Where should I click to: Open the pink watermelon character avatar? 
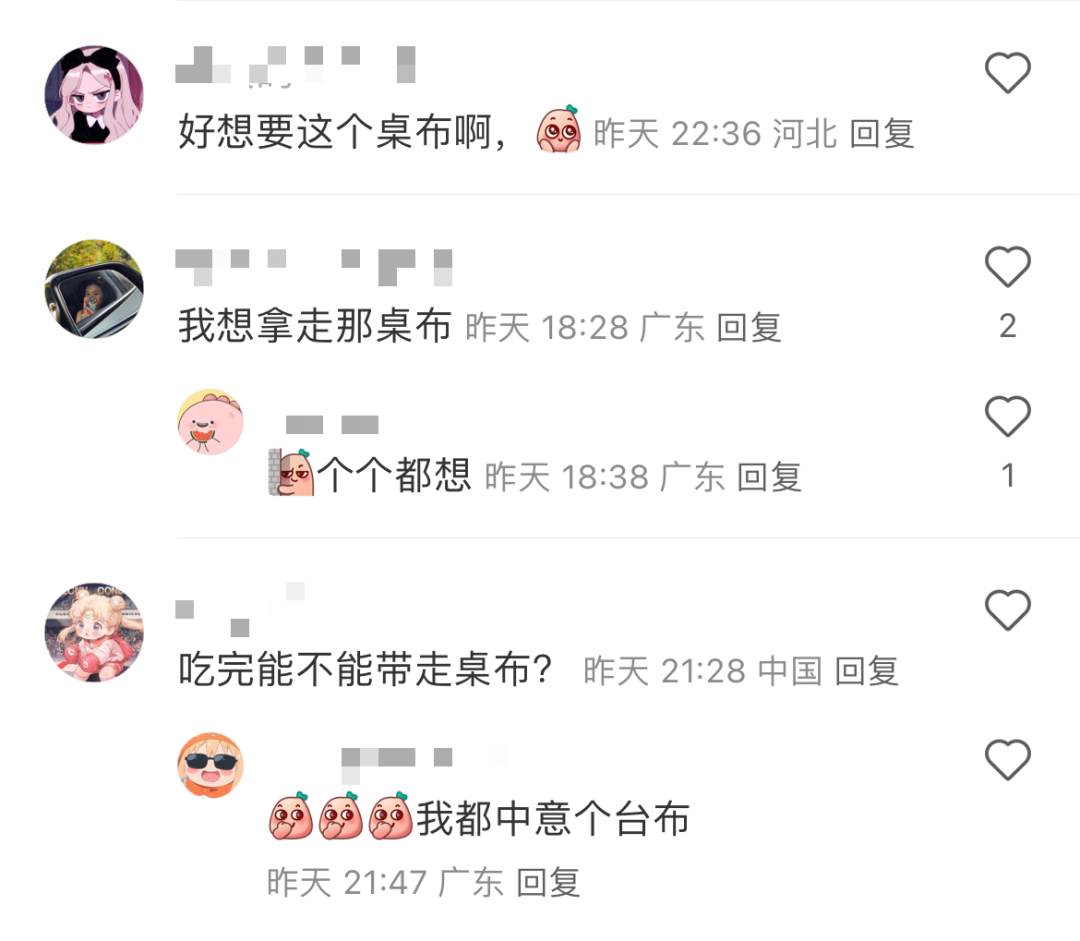click(211, 422)
